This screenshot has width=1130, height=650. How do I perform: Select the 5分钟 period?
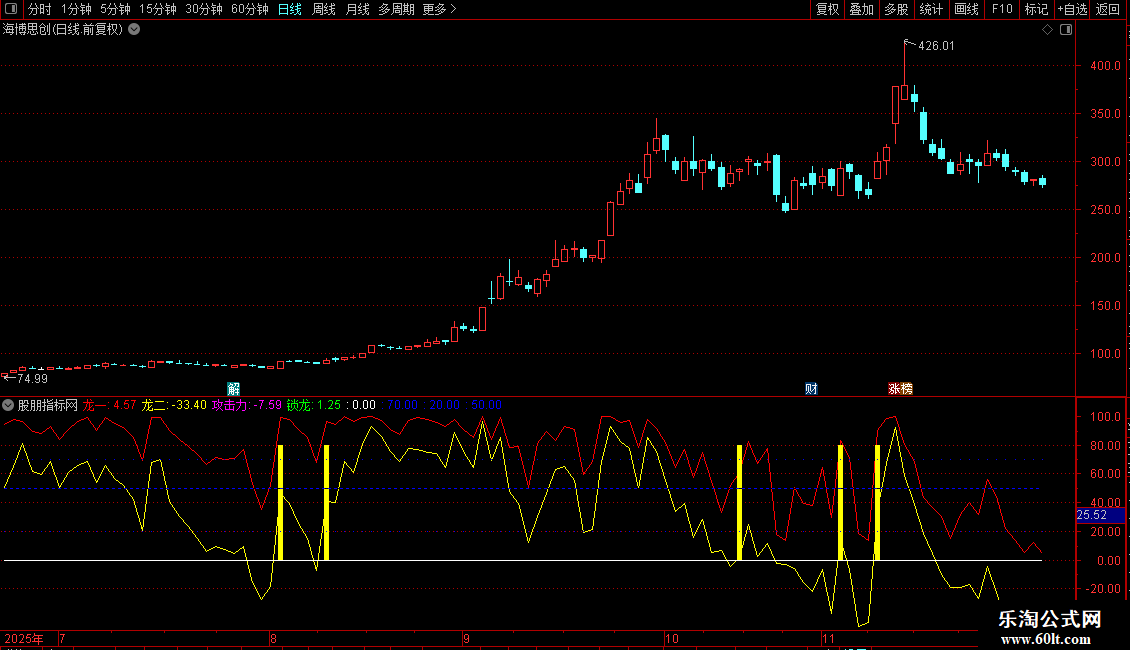coord(115,9)
